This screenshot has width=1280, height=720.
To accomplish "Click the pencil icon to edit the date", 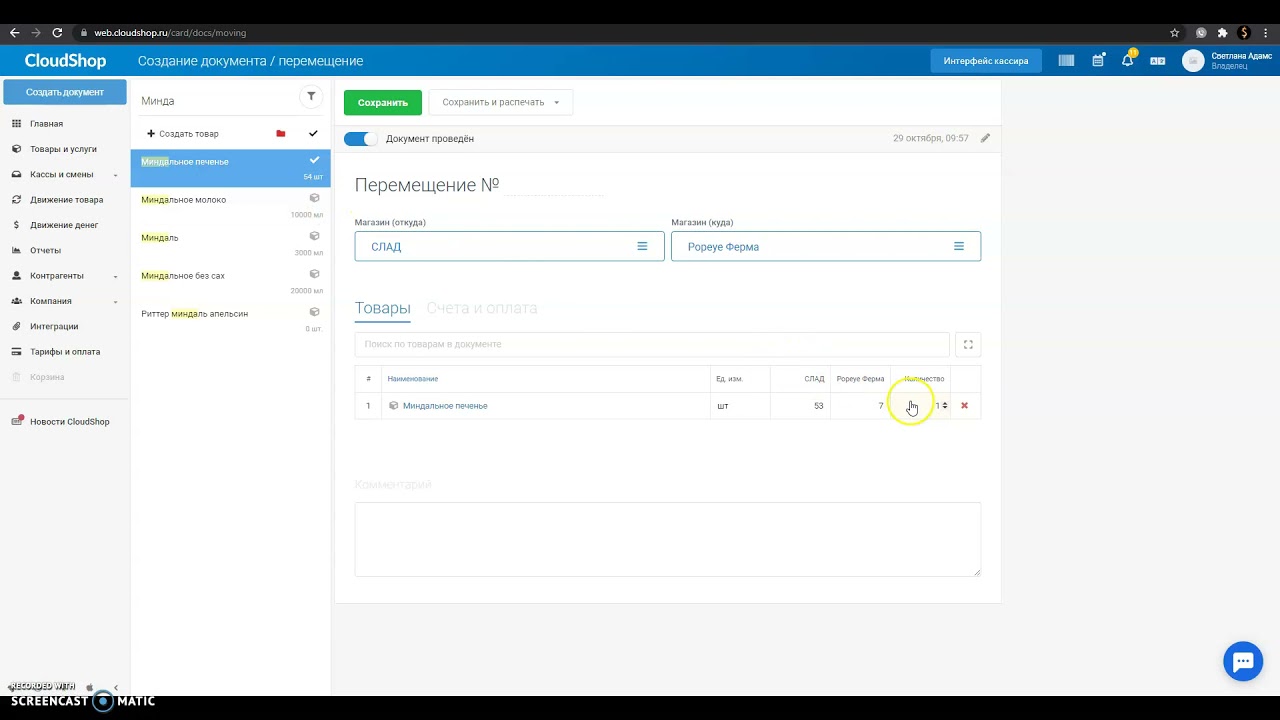I will pos(985,138).
